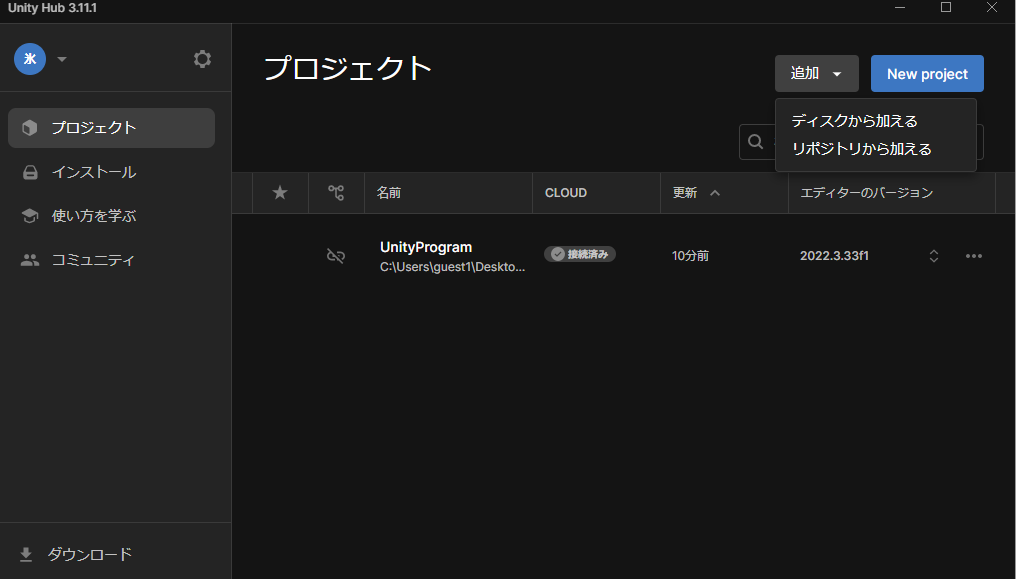The image size is (1016, 579).
Task: Open the プロジェクト sidebar tab
Action: coord(111,128)
